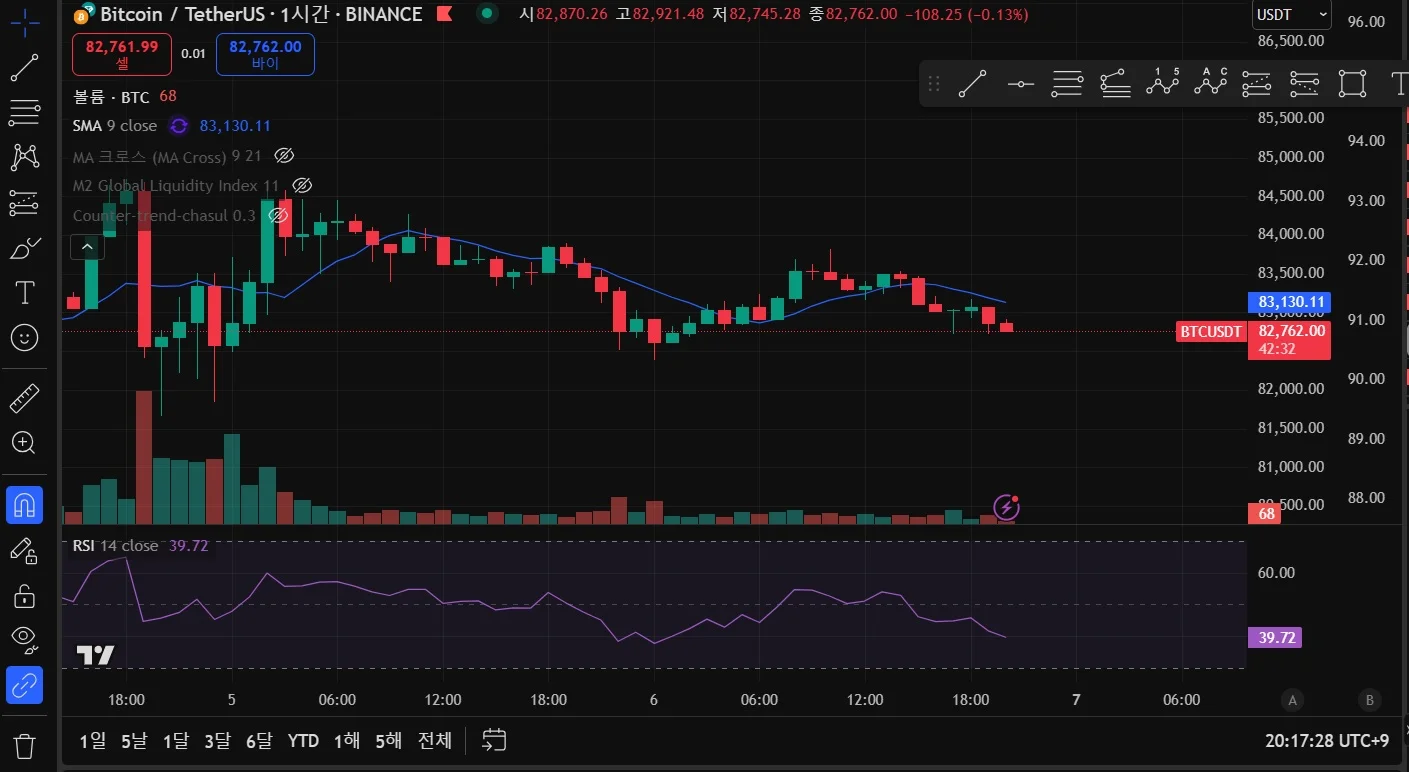The height and width of the screenshot is (772, 1409).
Task: Grab the floating toolbar drag handle
Action: coord(934,84)
